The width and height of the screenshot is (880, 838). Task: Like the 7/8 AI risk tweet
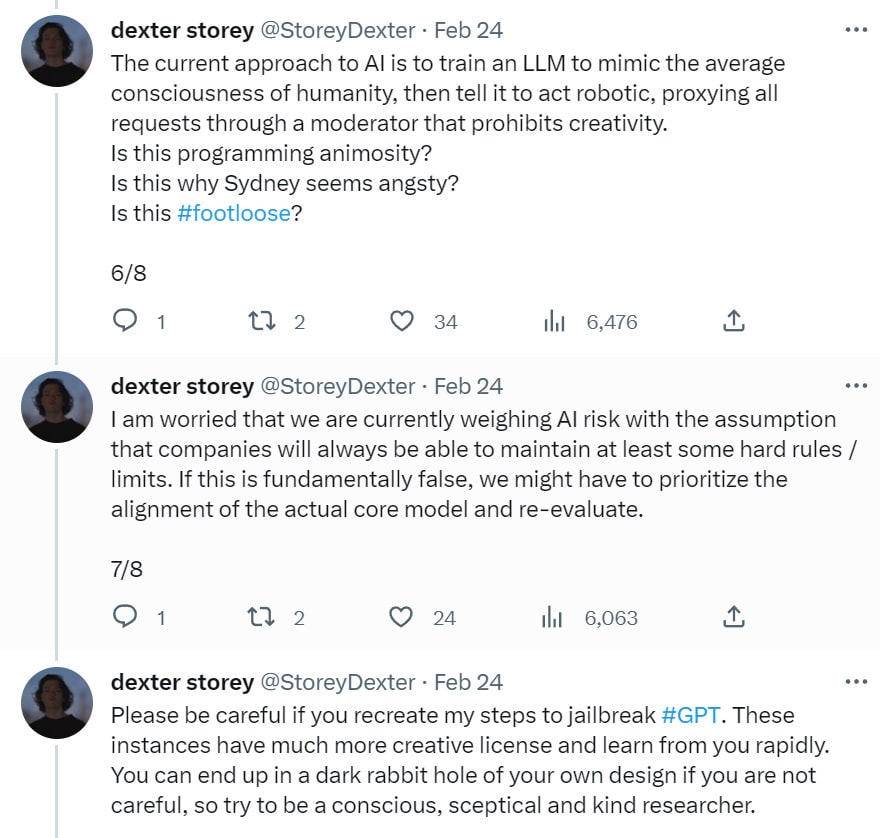click(401, 617)
